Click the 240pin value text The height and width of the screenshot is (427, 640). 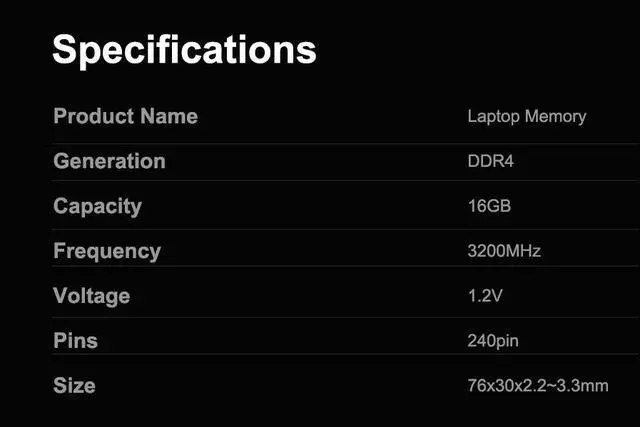[x=493, y=341]
